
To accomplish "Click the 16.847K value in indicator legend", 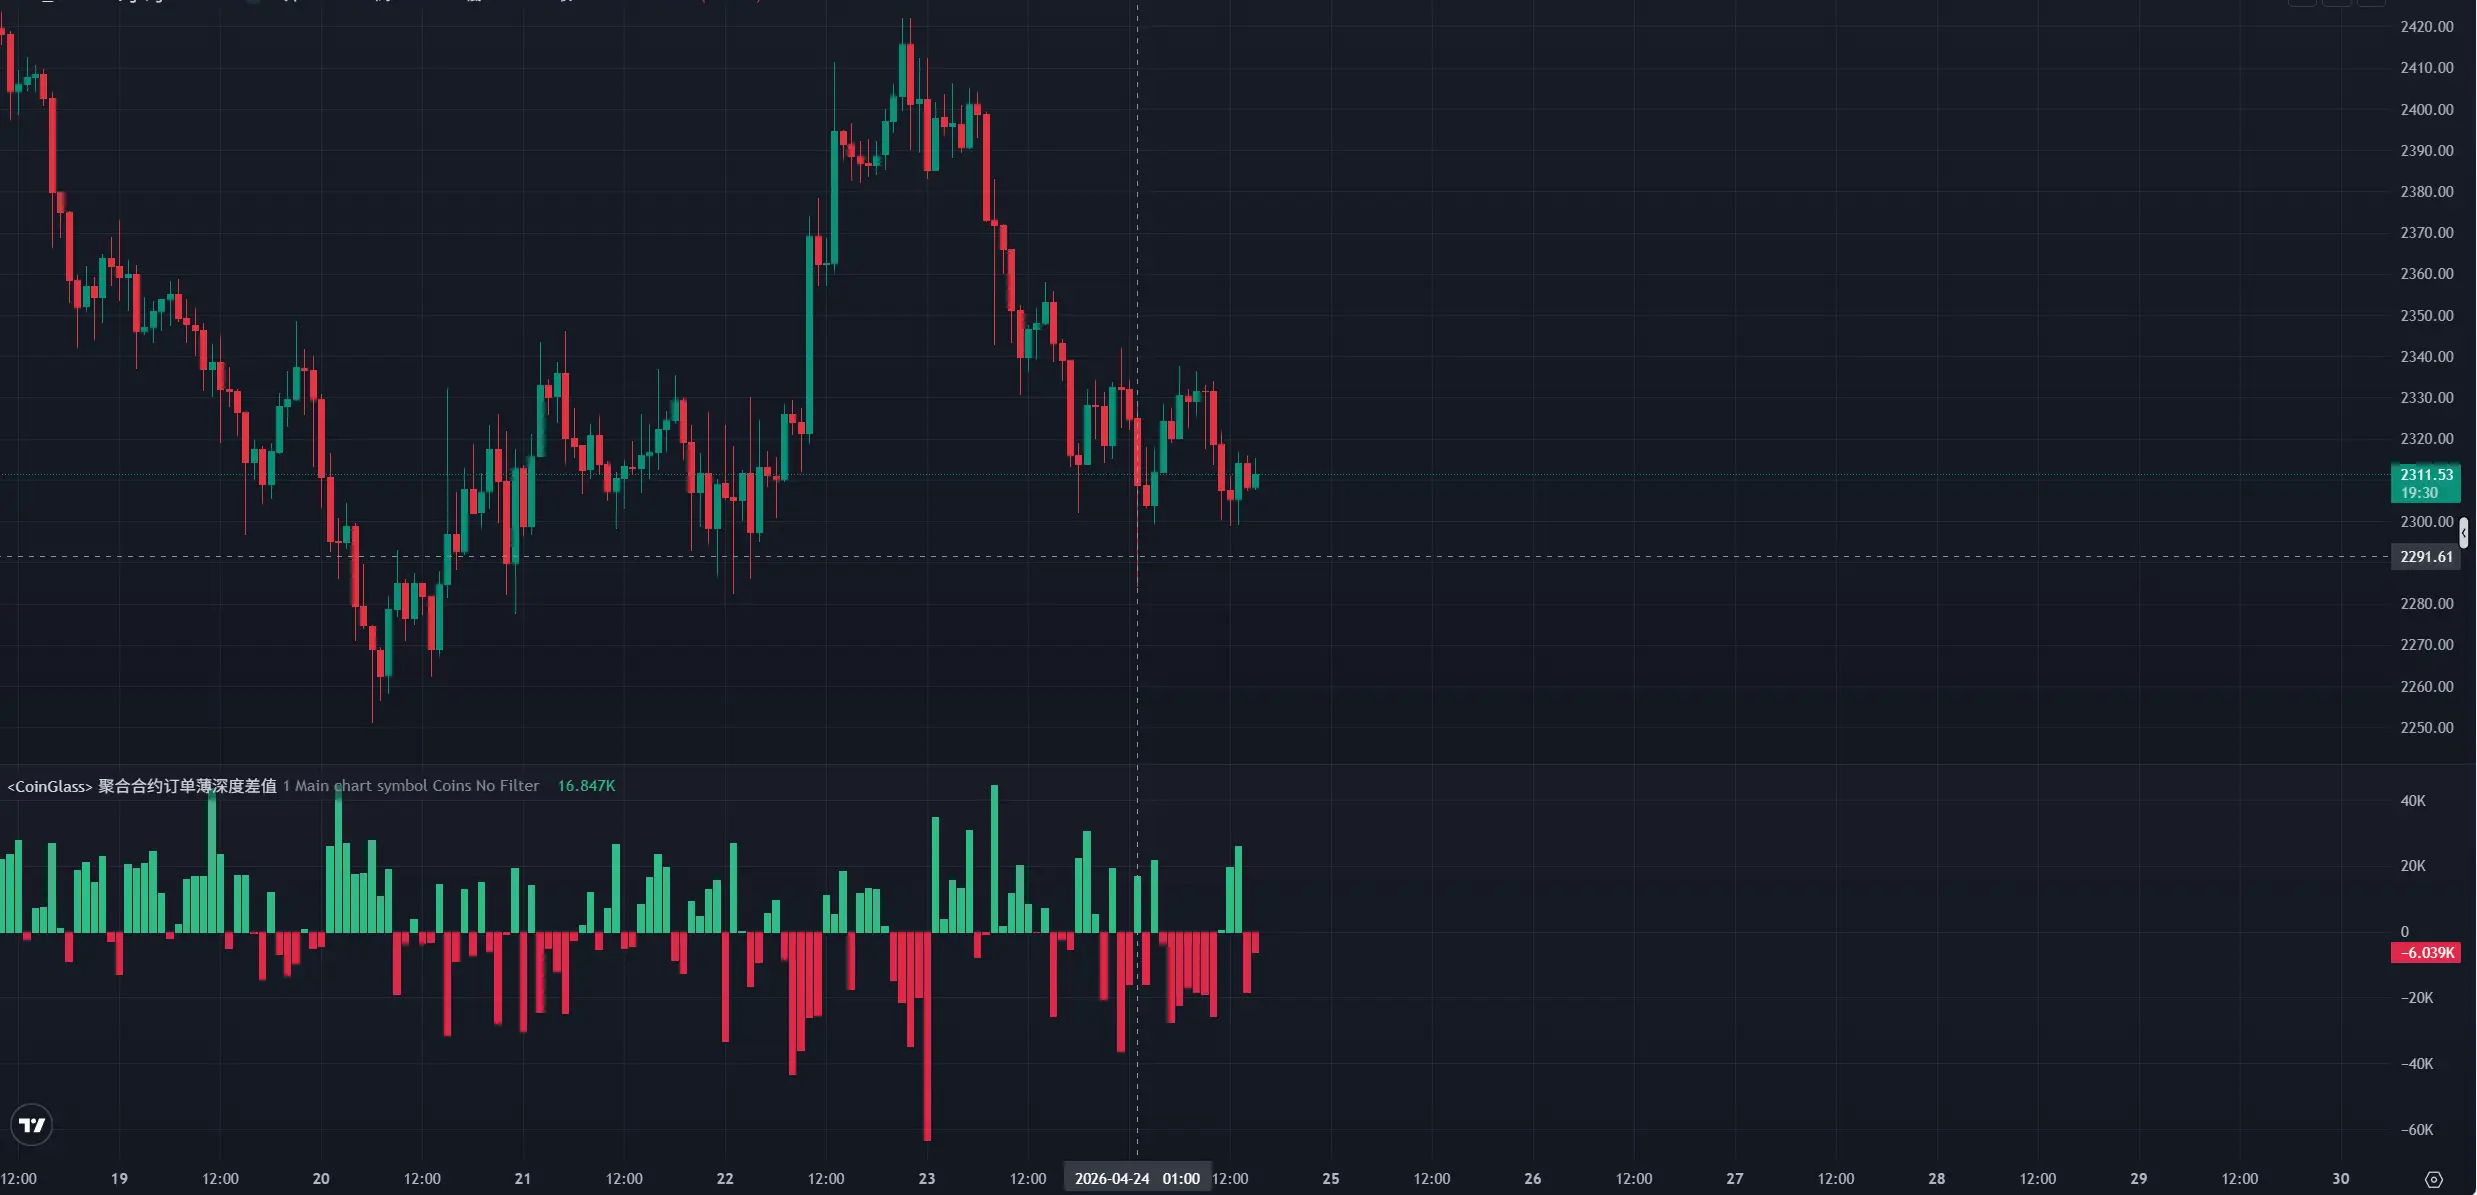I will (586, 786).
